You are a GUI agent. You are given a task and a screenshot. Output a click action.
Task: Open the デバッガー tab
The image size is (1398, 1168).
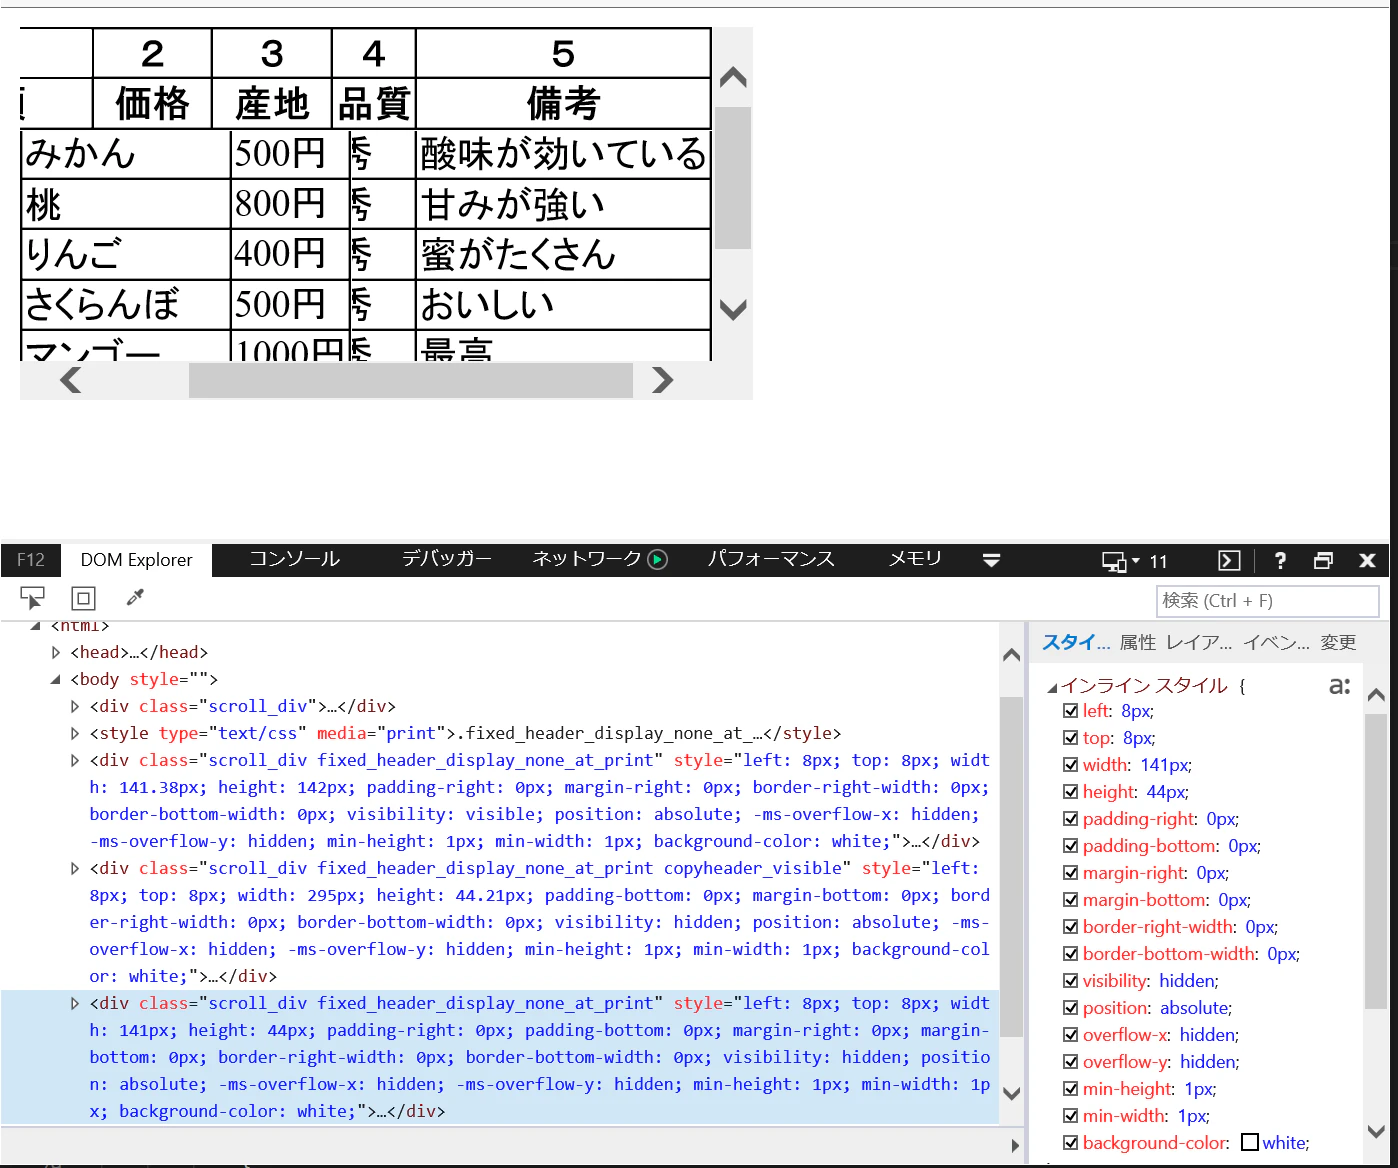point(446,559)
